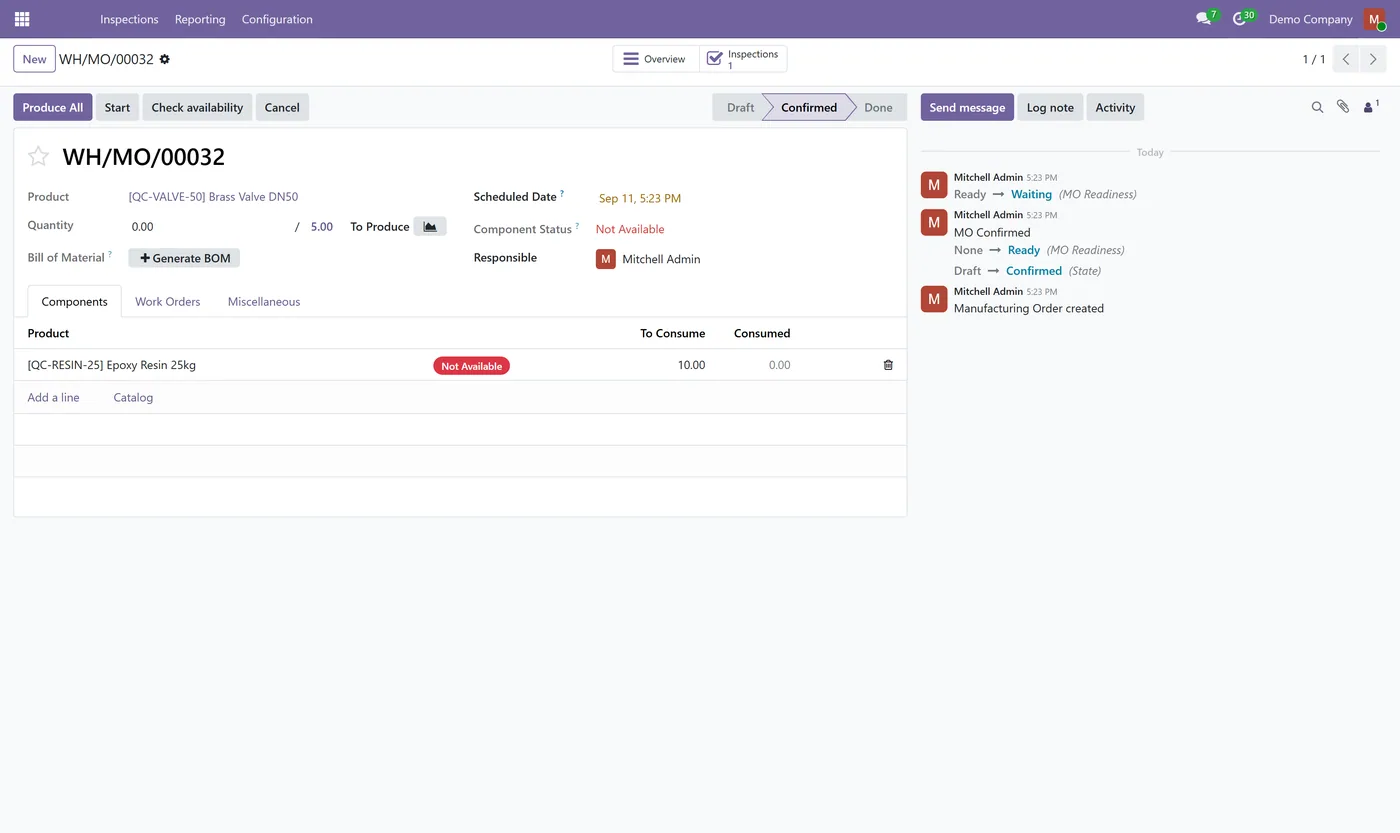Edit the produced quantity field showing 0.00
The image size is (1400, 833).
tap(208, 227)
